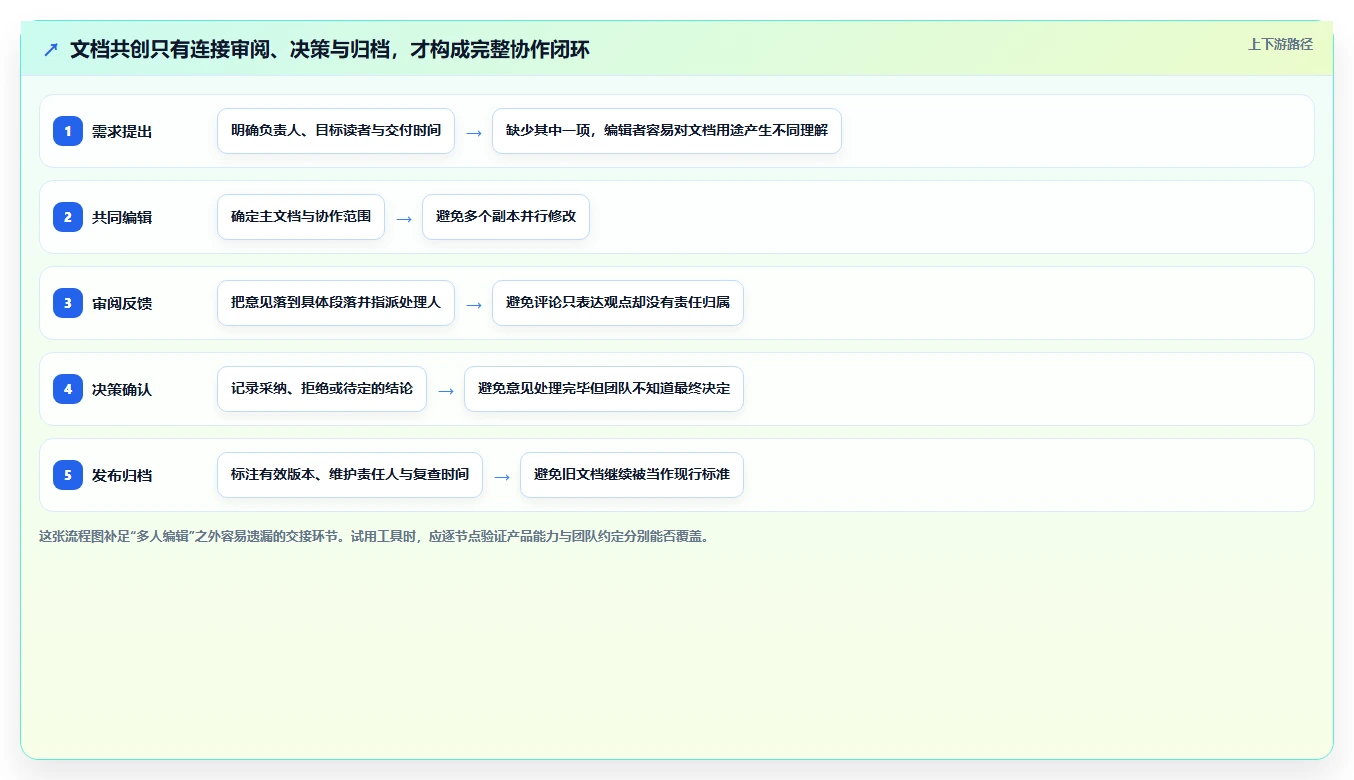
Task: Select the 决策确认 step label
Action: pos(122,389)
